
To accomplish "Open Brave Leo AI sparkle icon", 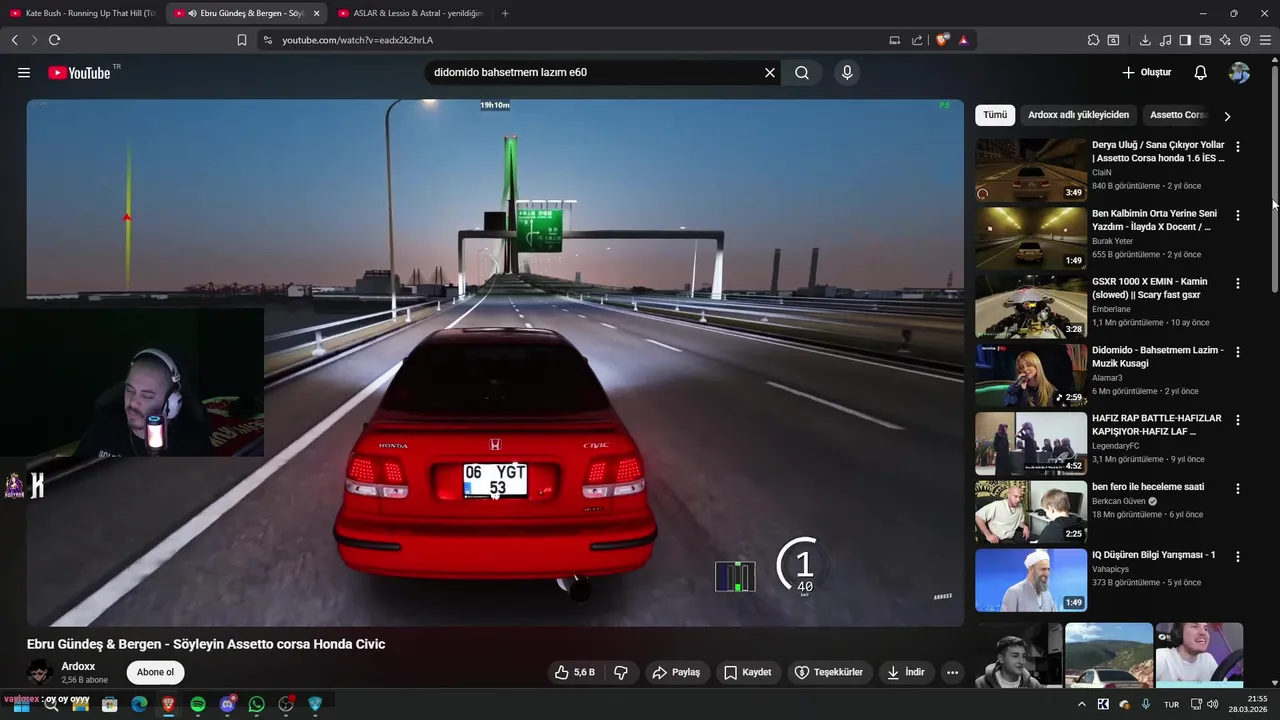I will coord(1225,40).
